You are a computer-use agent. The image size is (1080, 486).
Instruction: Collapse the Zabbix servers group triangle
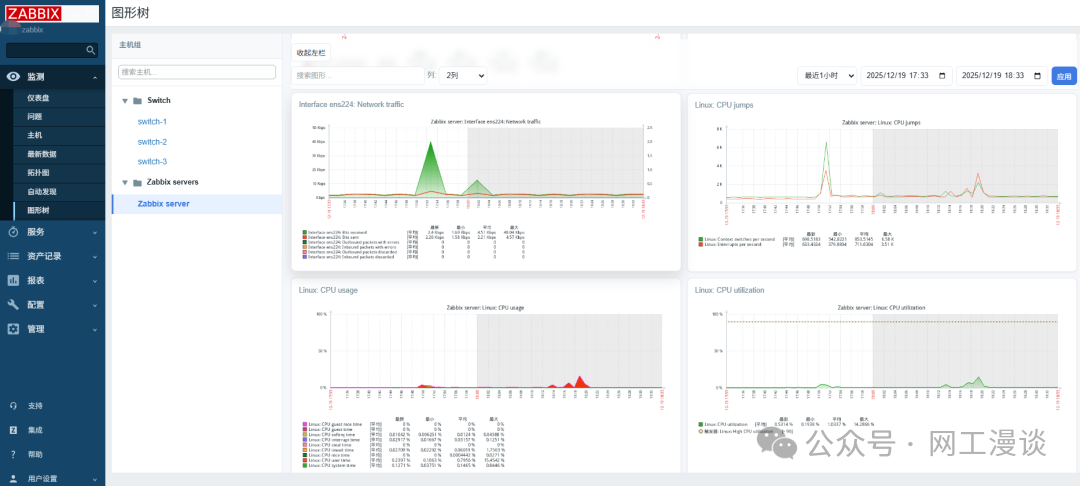[x=125, y=182]
